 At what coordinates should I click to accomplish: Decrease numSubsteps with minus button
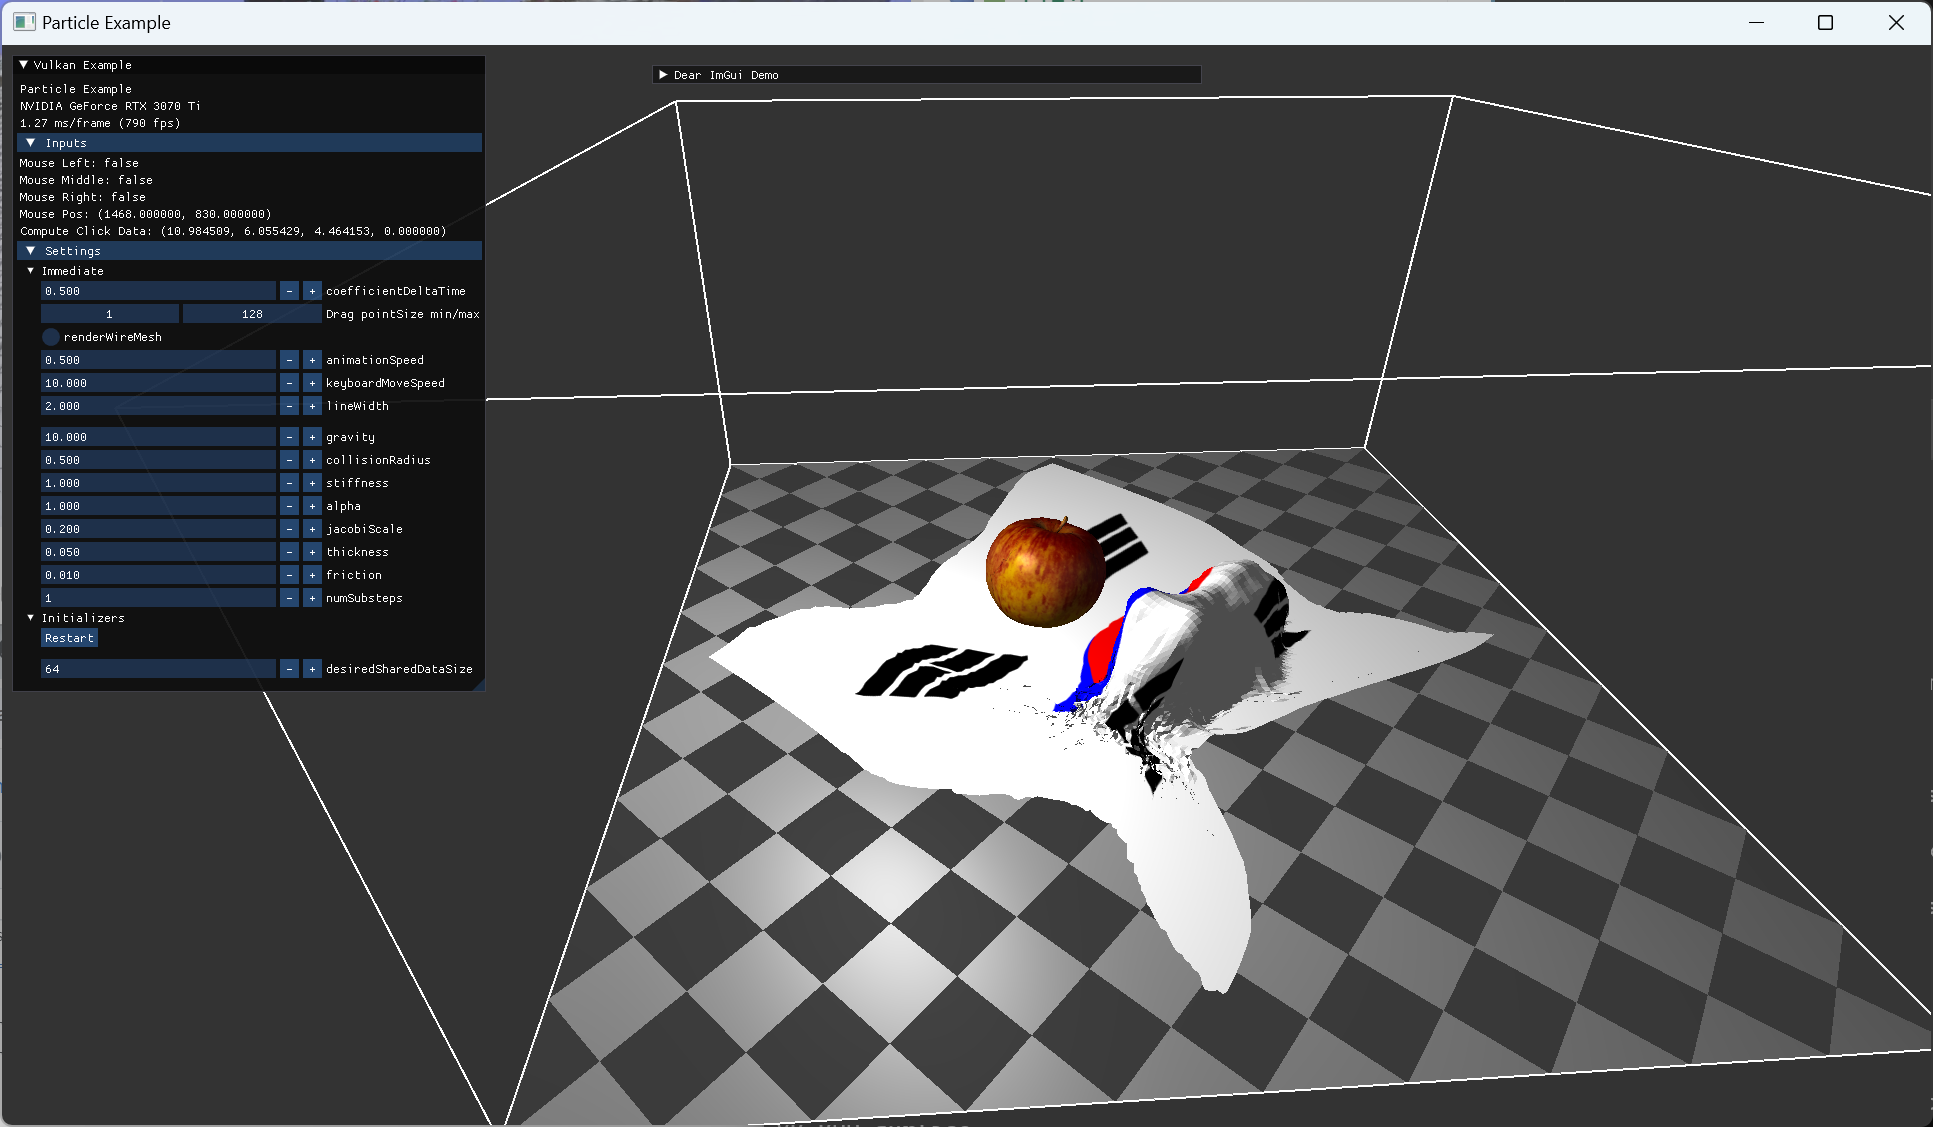[x=289, y=598]
